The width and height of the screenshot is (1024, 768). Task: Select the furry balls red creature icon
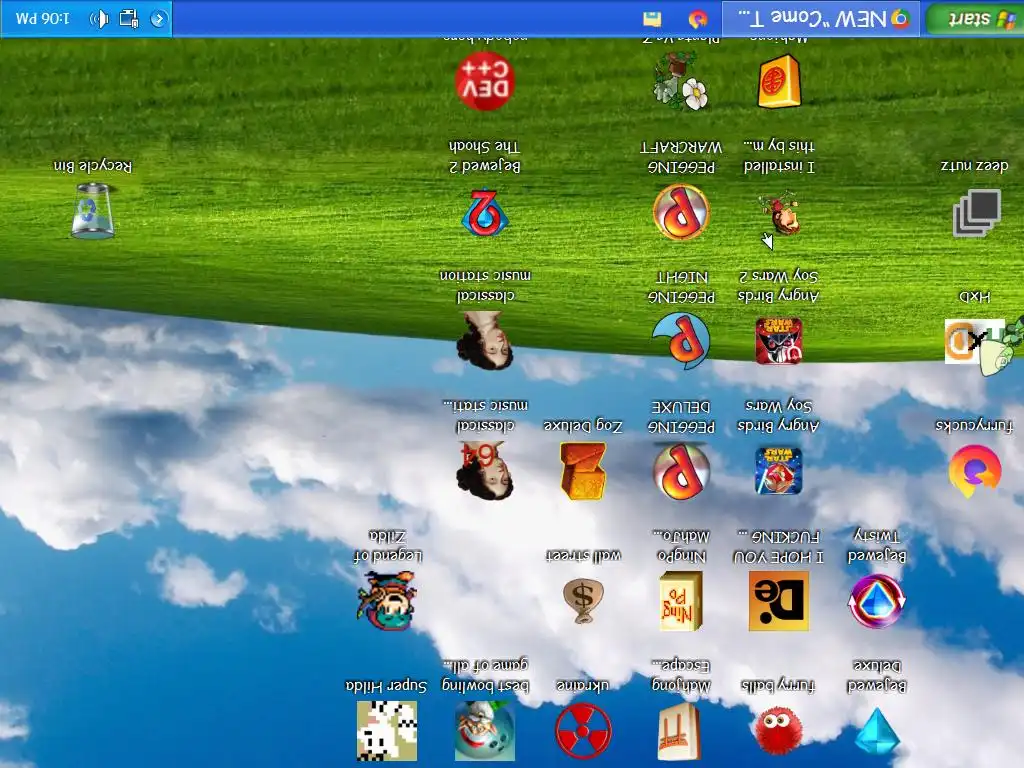pyautogui.click(x=778, y=731)
